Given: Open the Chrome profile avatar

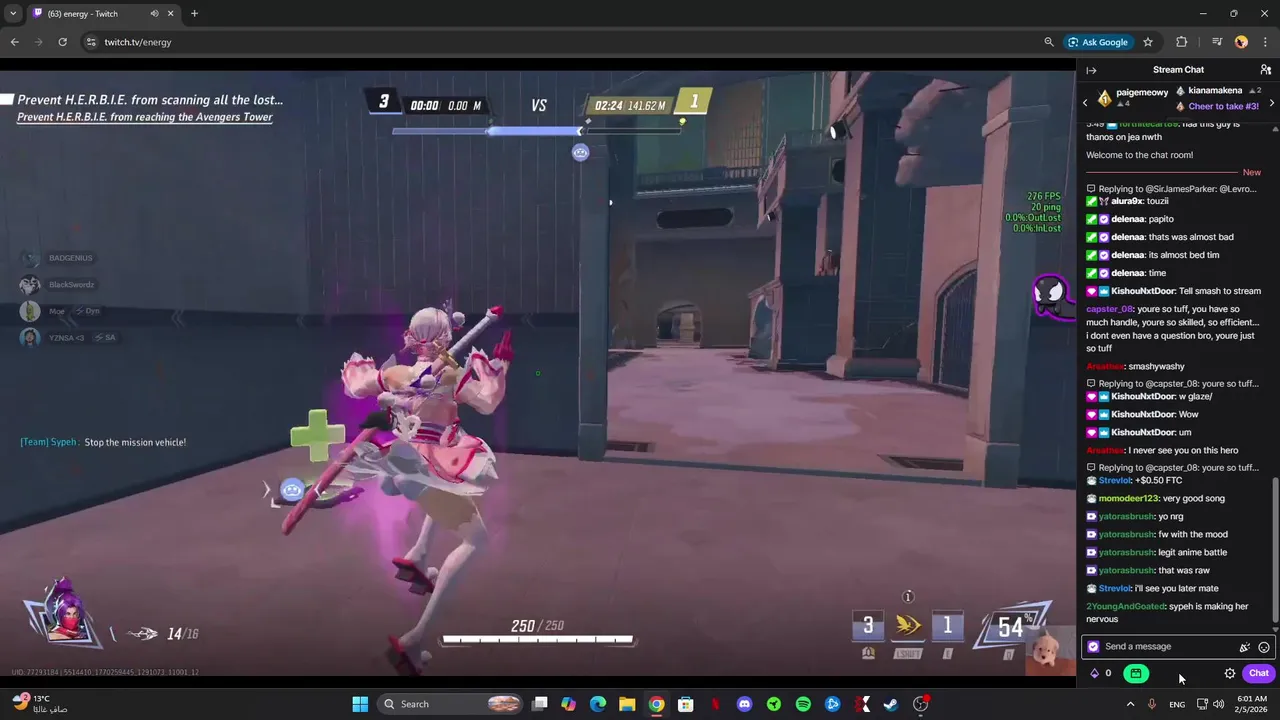Looking at the screenshot, I should [1241, 42].
